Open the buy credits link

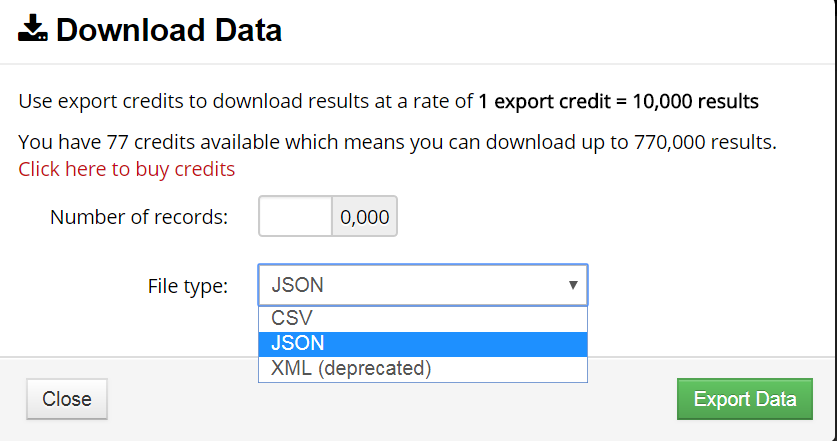pos(127,169)
